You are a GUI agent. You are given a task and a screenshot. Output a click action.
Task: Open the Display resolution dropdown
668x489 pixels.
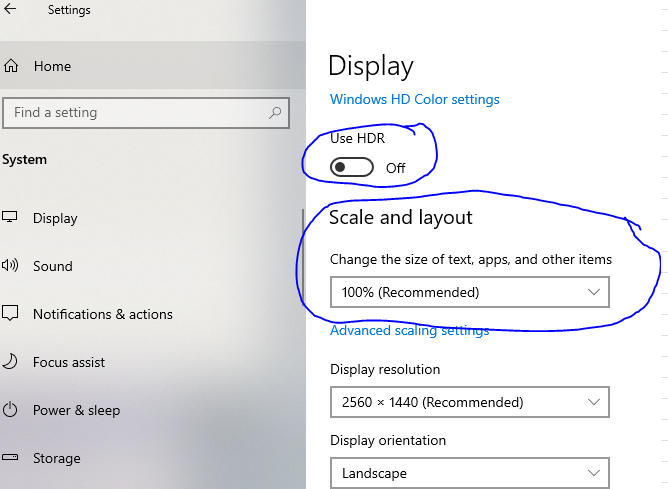[469, 402]
